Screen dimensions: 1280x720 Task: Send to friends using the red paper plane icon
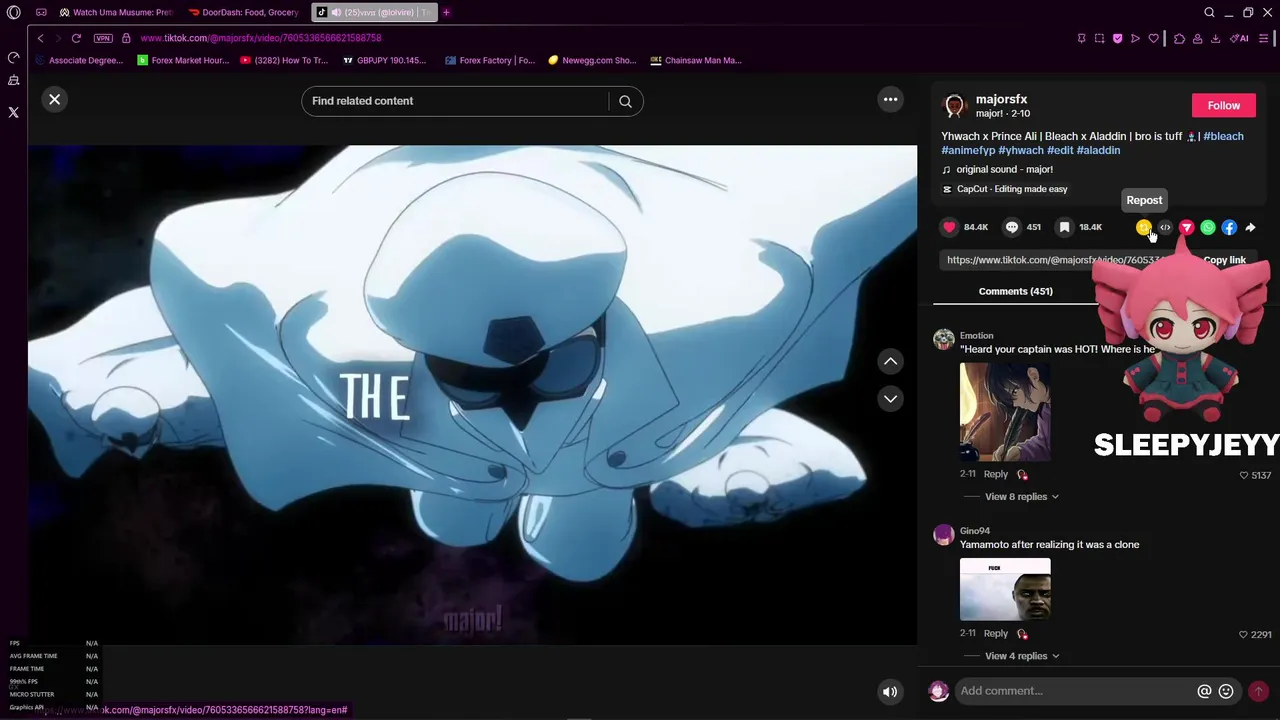click(x=1186, y=227)
